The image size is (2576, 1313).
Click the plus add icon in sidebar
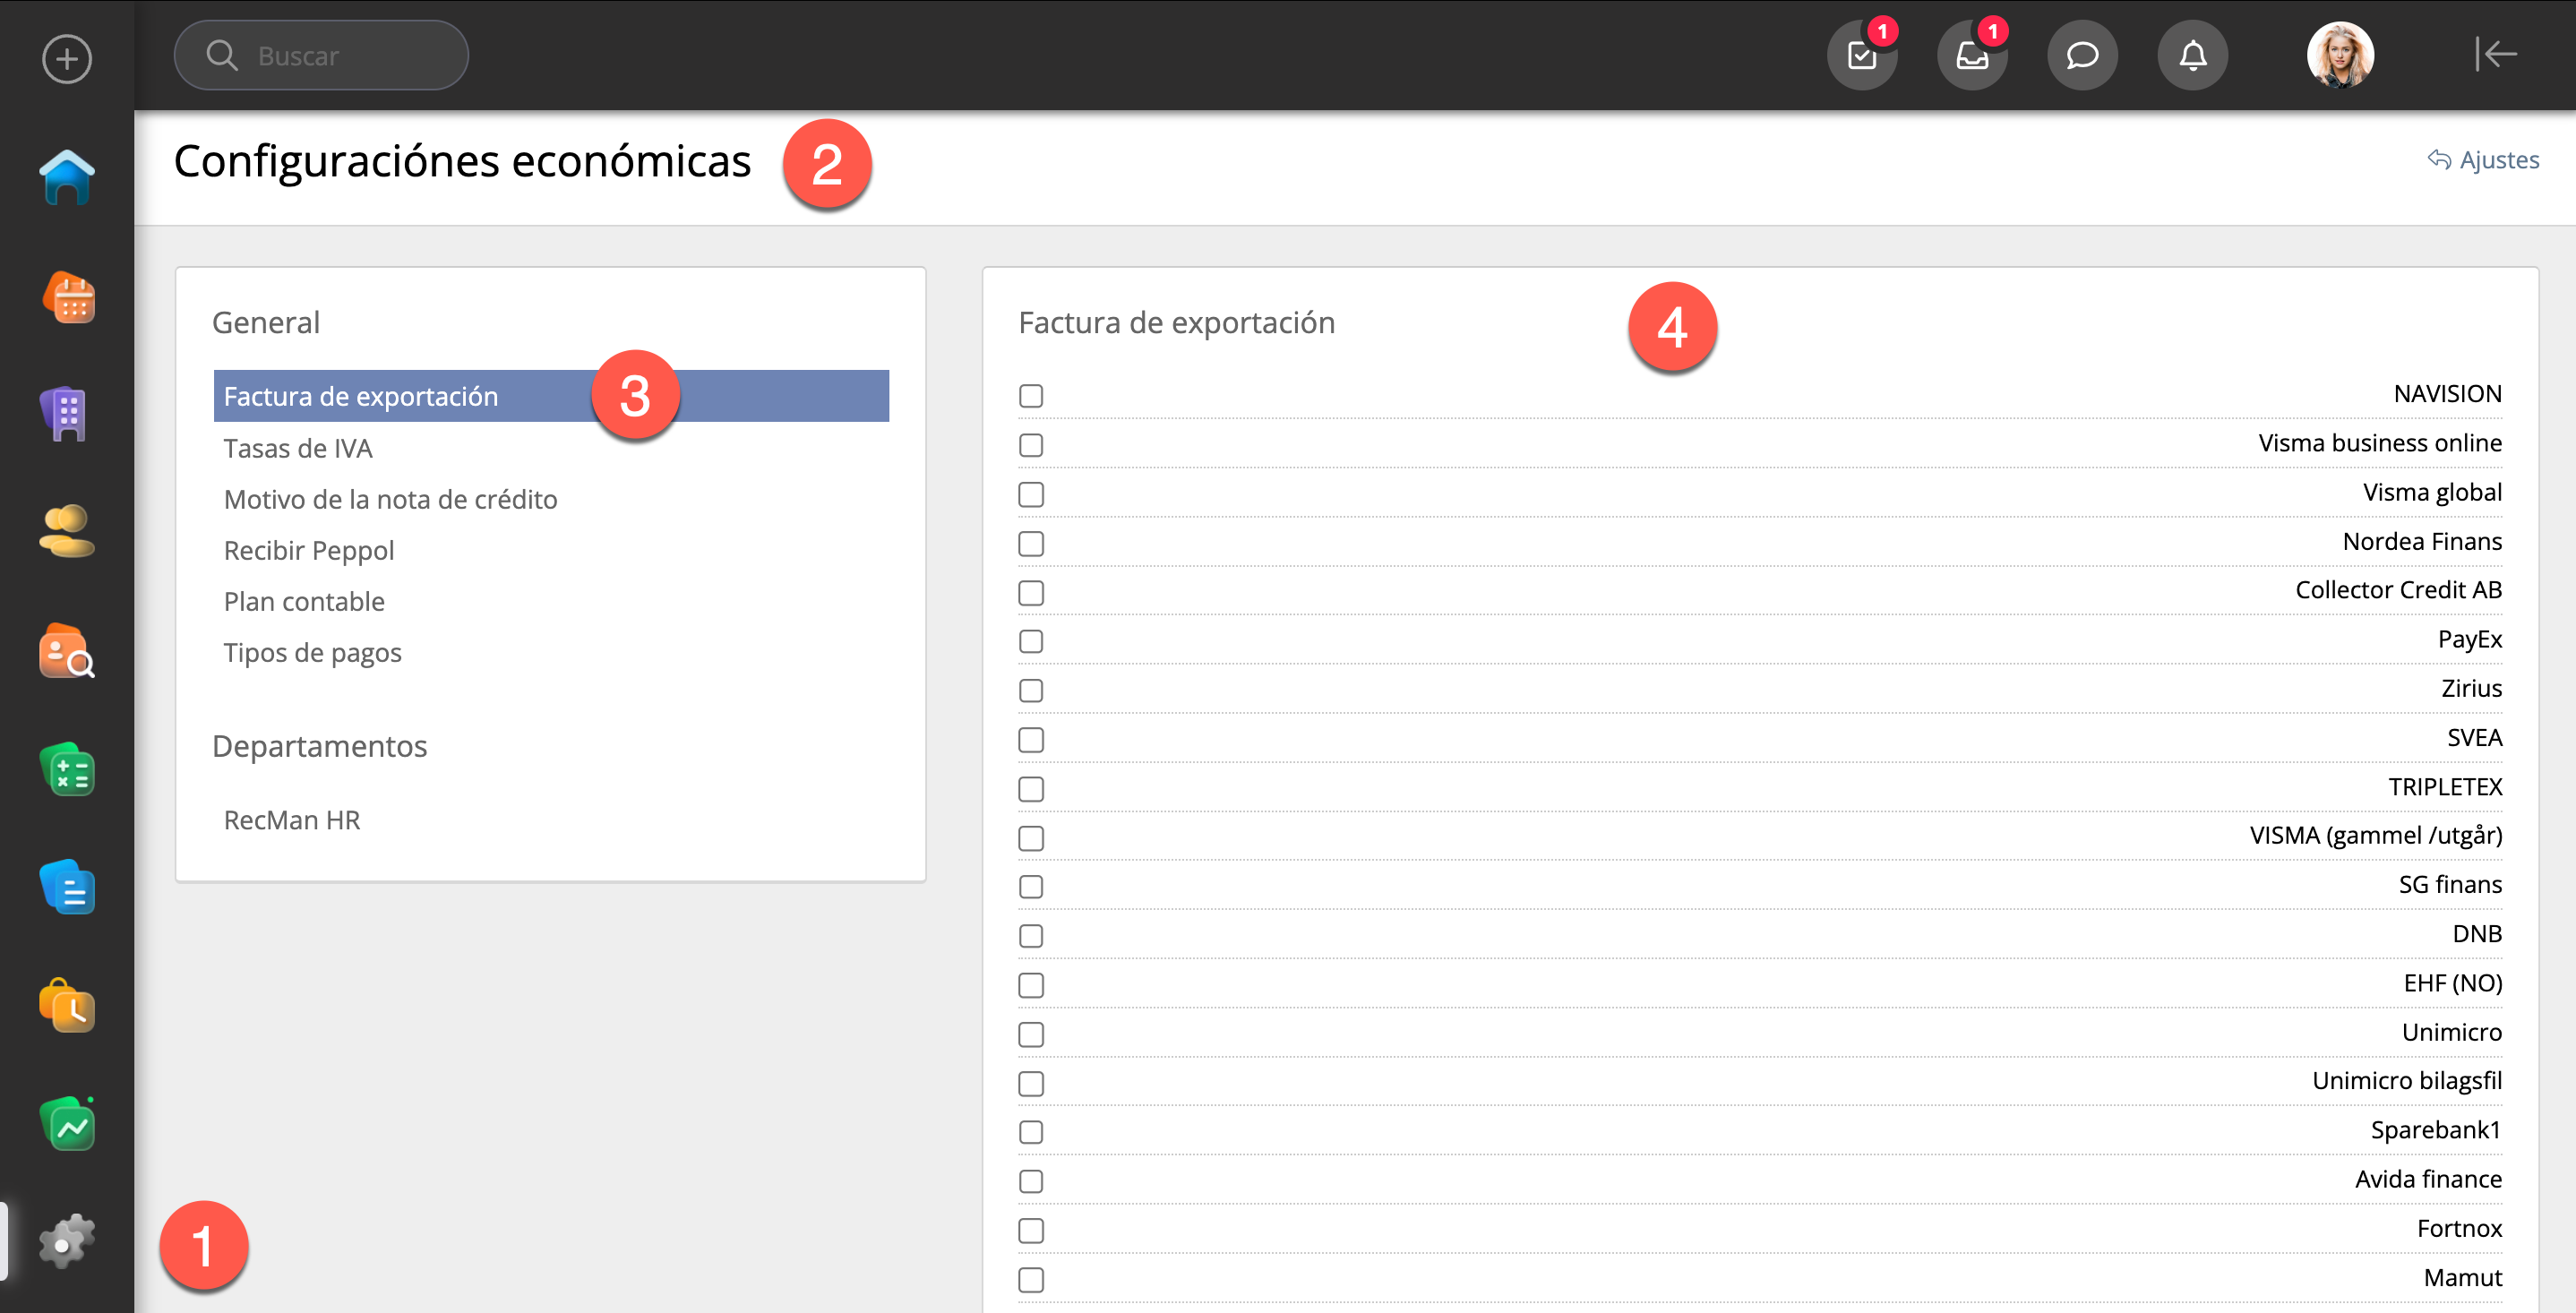pyautogui.click(x=67, y=58)
